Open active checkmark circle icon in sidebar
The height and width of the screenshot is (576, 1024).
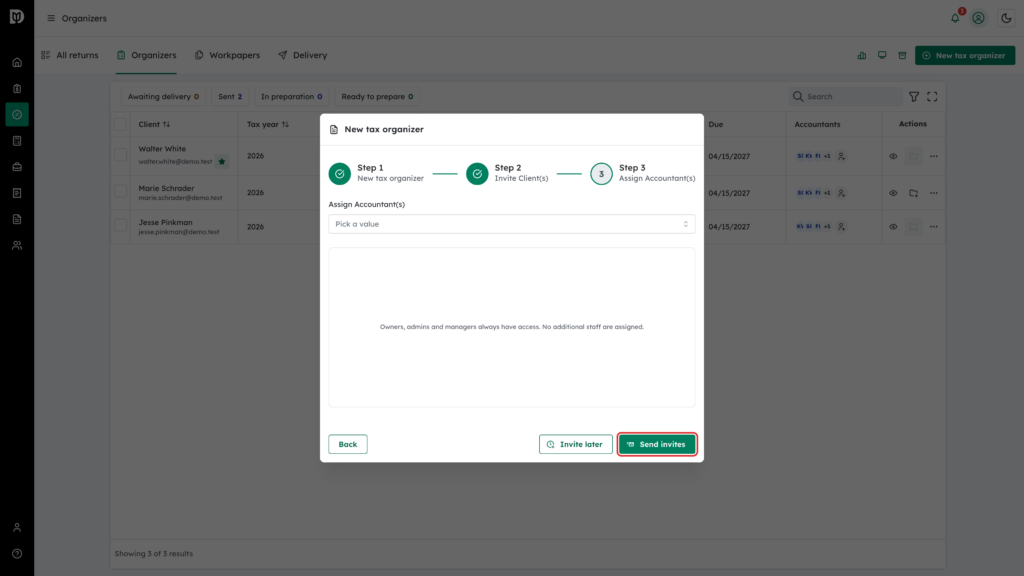point(17,115)
